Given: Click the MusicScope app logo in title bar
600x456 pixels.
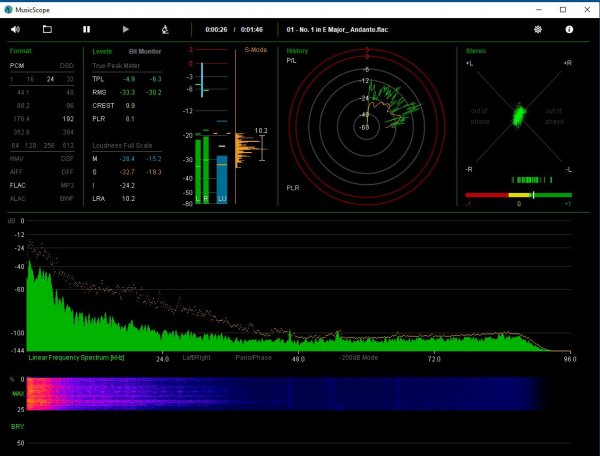Looking at the screenshot, I should click(x=8, y=10).
